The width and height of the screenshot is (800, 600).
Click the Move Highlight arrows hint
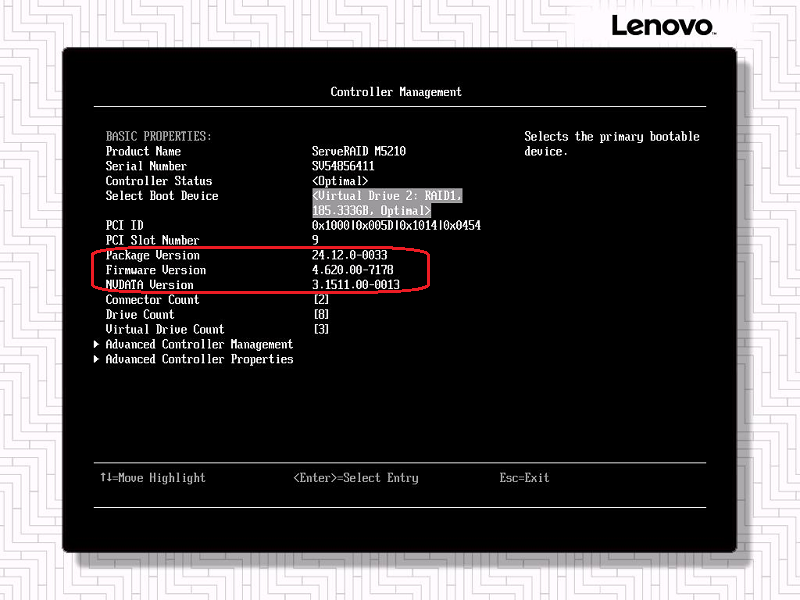point(152,478)
